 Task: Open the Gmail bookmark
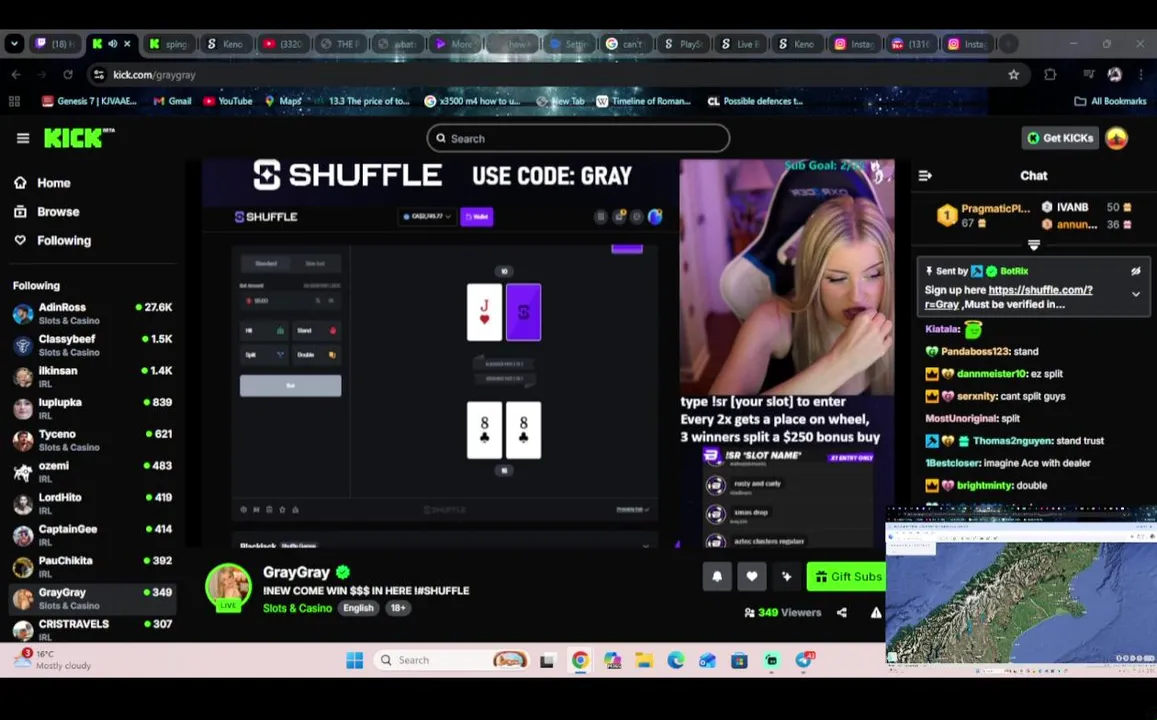[172, 101]
